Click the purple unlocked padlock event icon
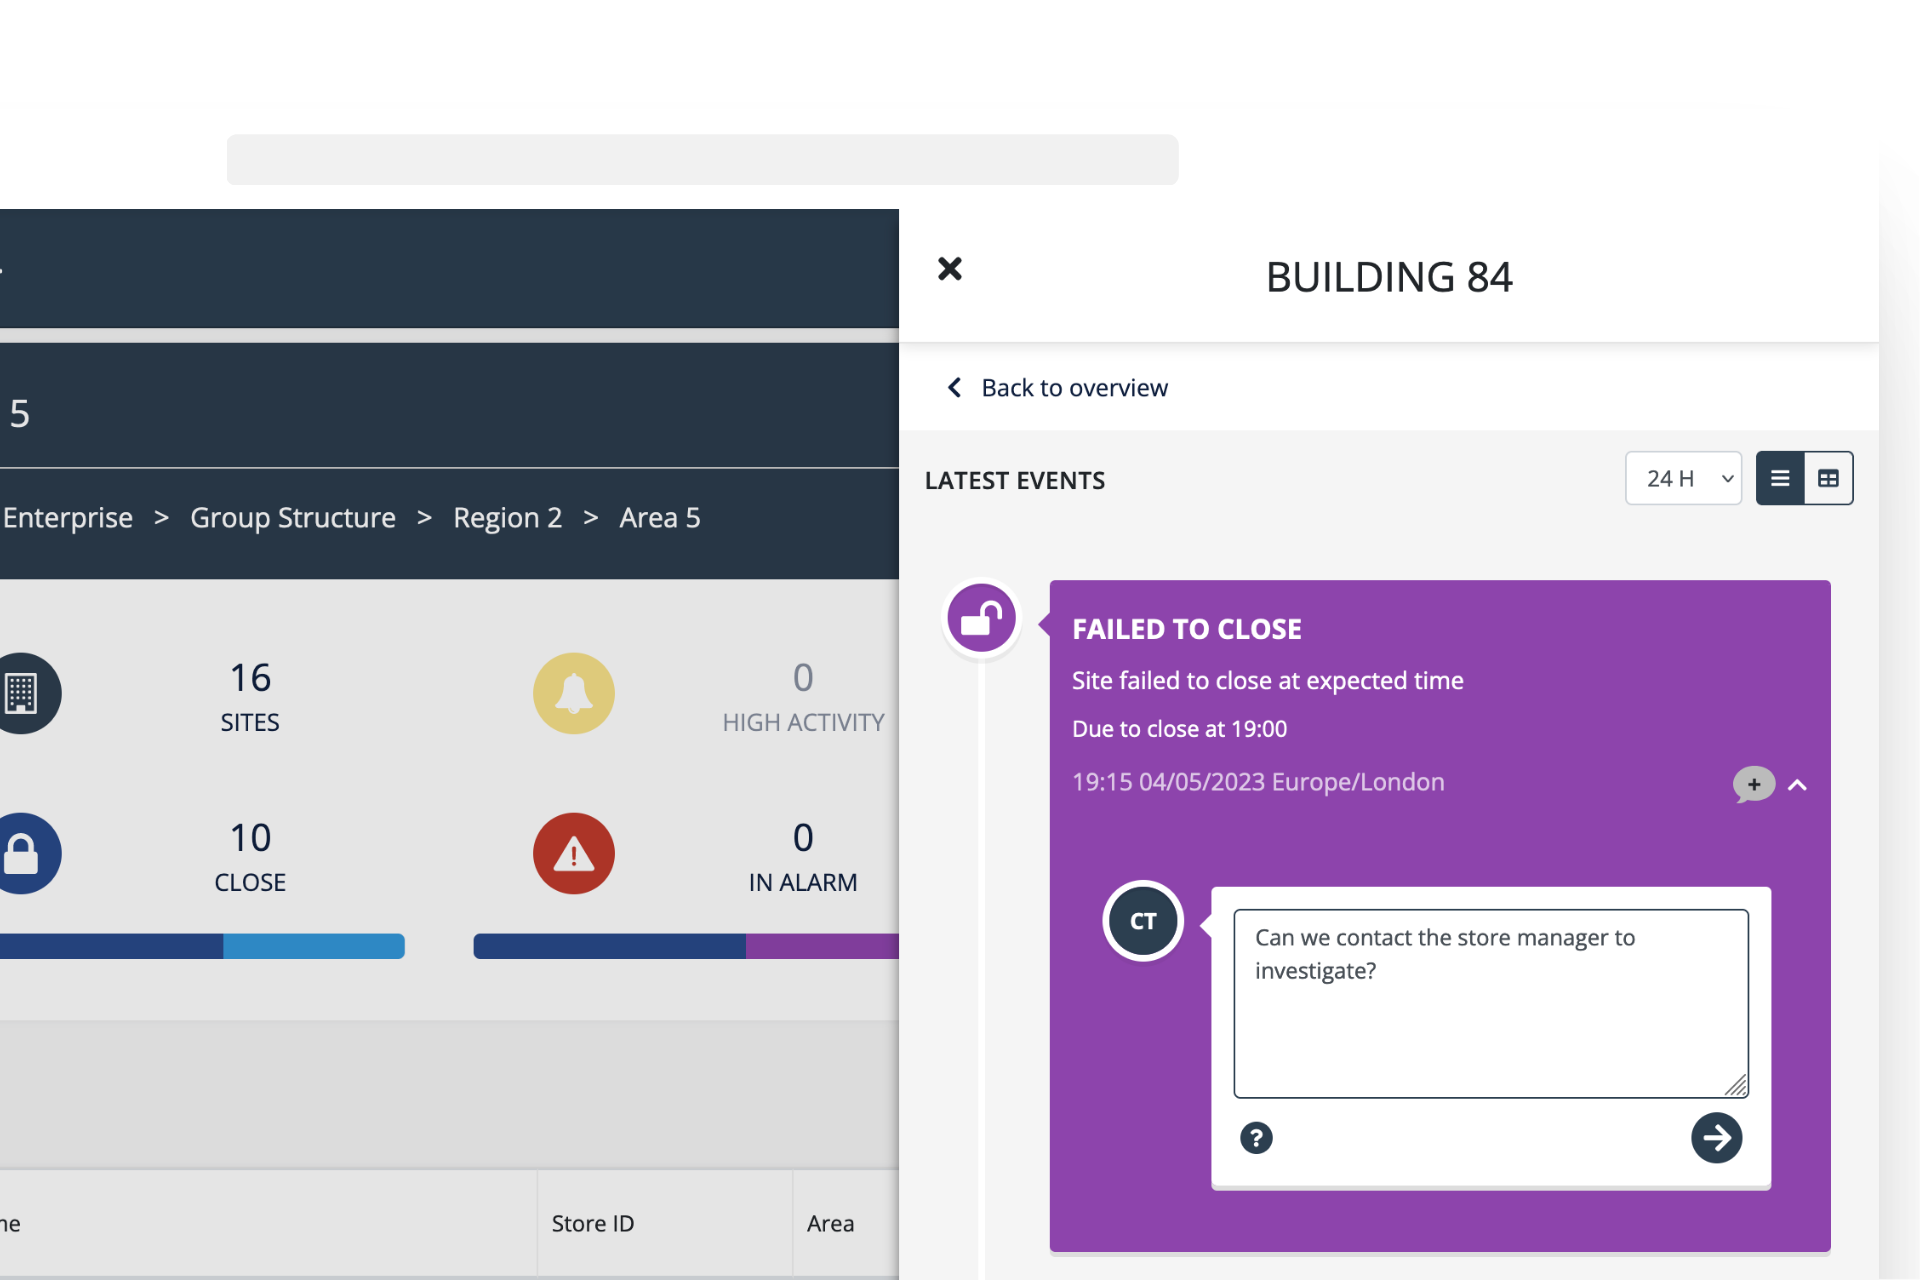 pyautogui.click(x=981, y=619)
